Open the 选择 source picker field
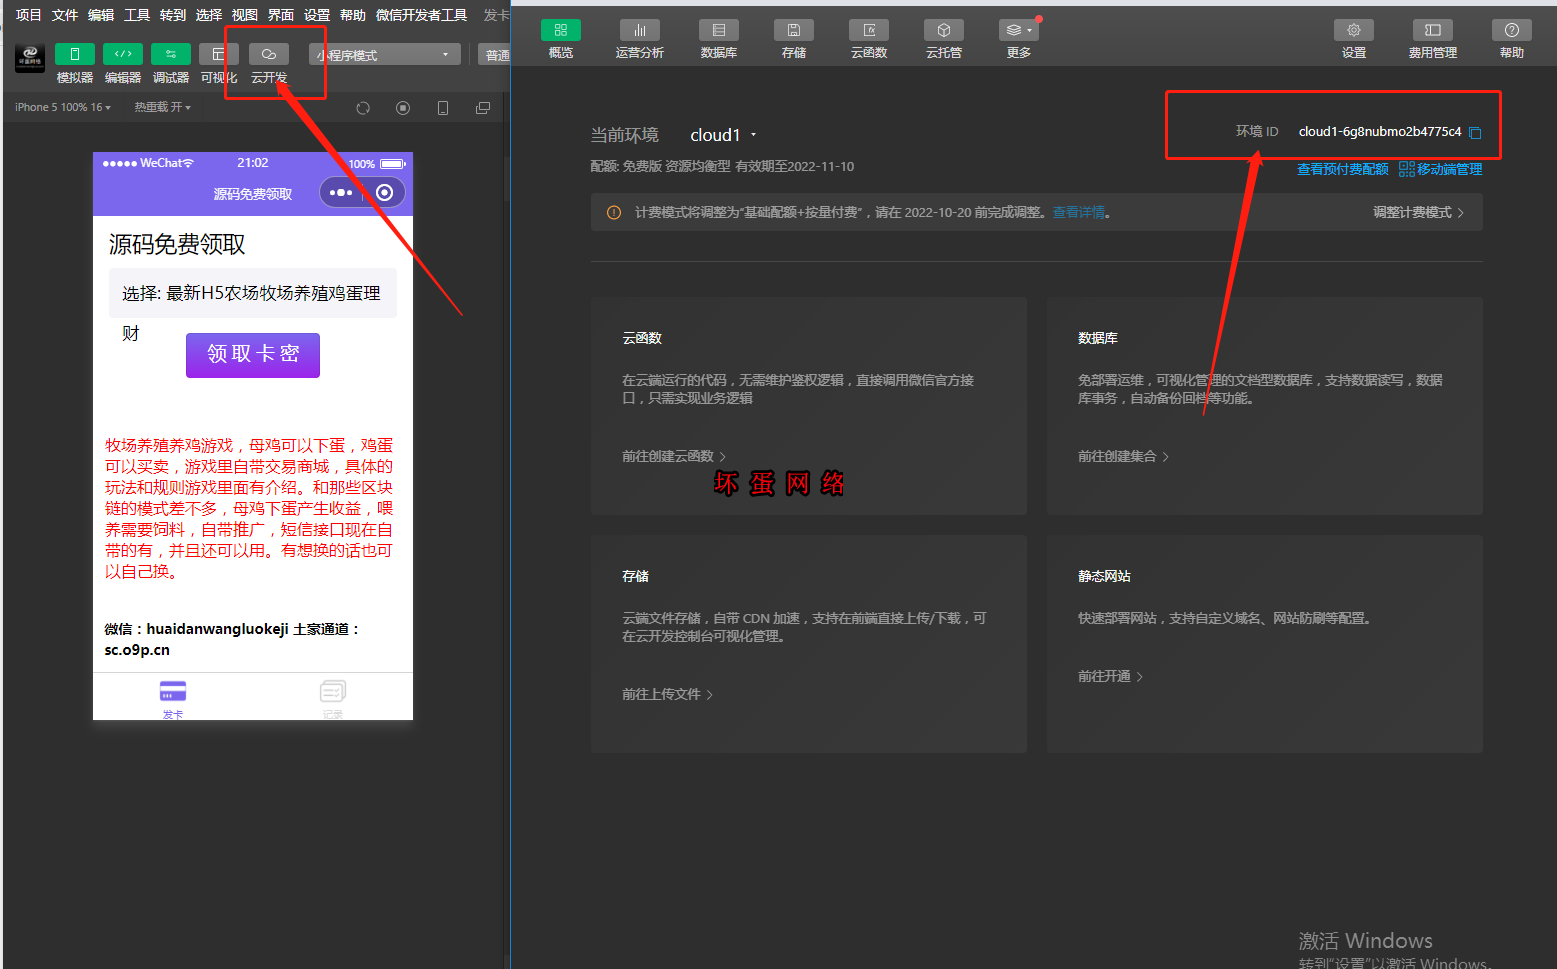 pos(252,293)
